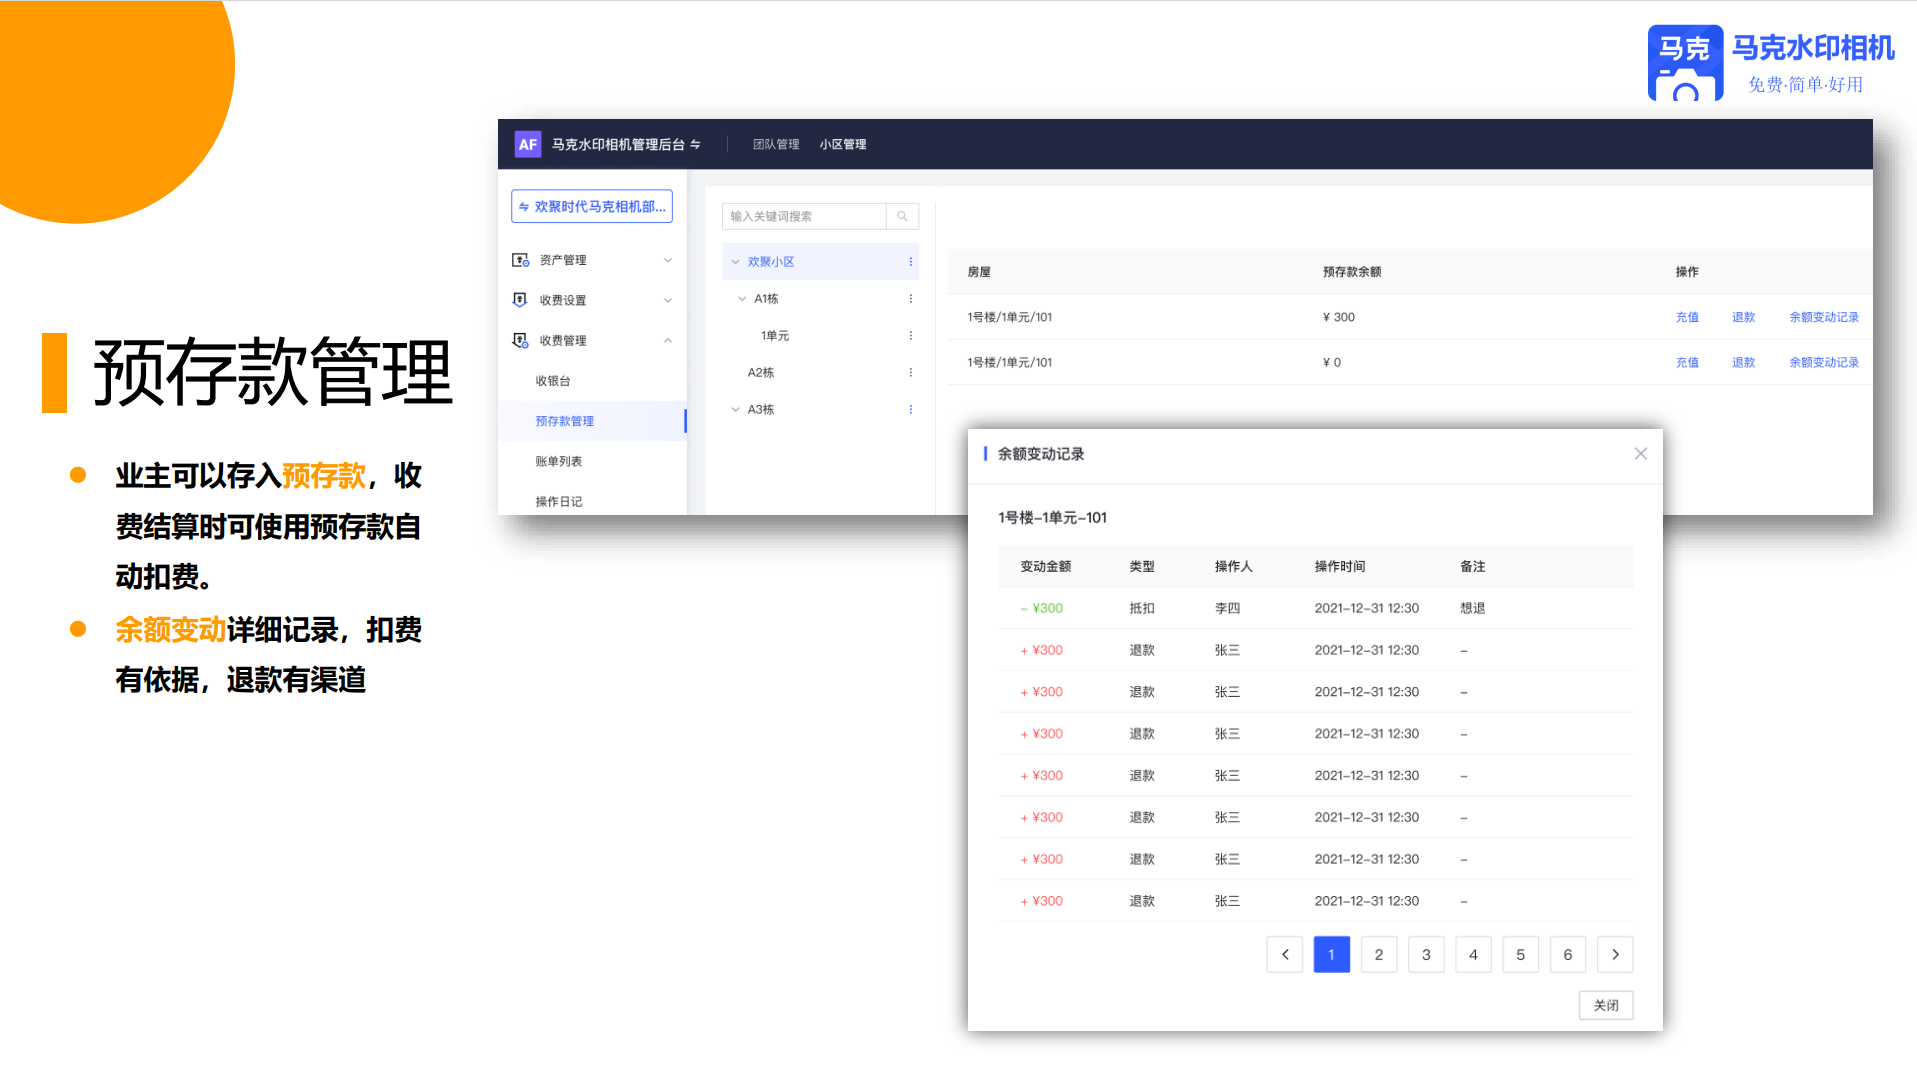Image resolution: width=1917 pixels, height=1077 pixels.
Task: Expand the A3栋 tree node arrow
Action: 736,410
